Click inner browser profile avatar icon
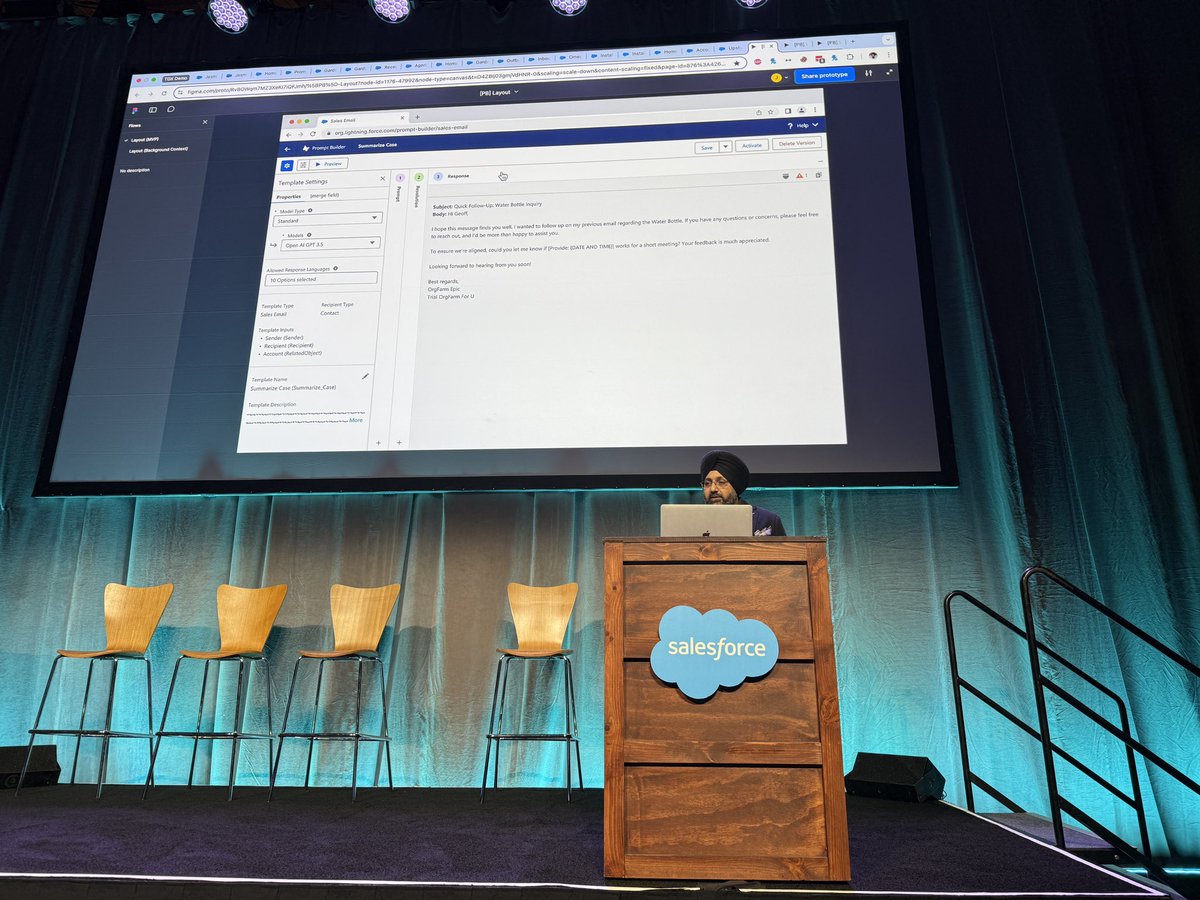The width and height of the screenshot is (1200, 900). point(802,109)
